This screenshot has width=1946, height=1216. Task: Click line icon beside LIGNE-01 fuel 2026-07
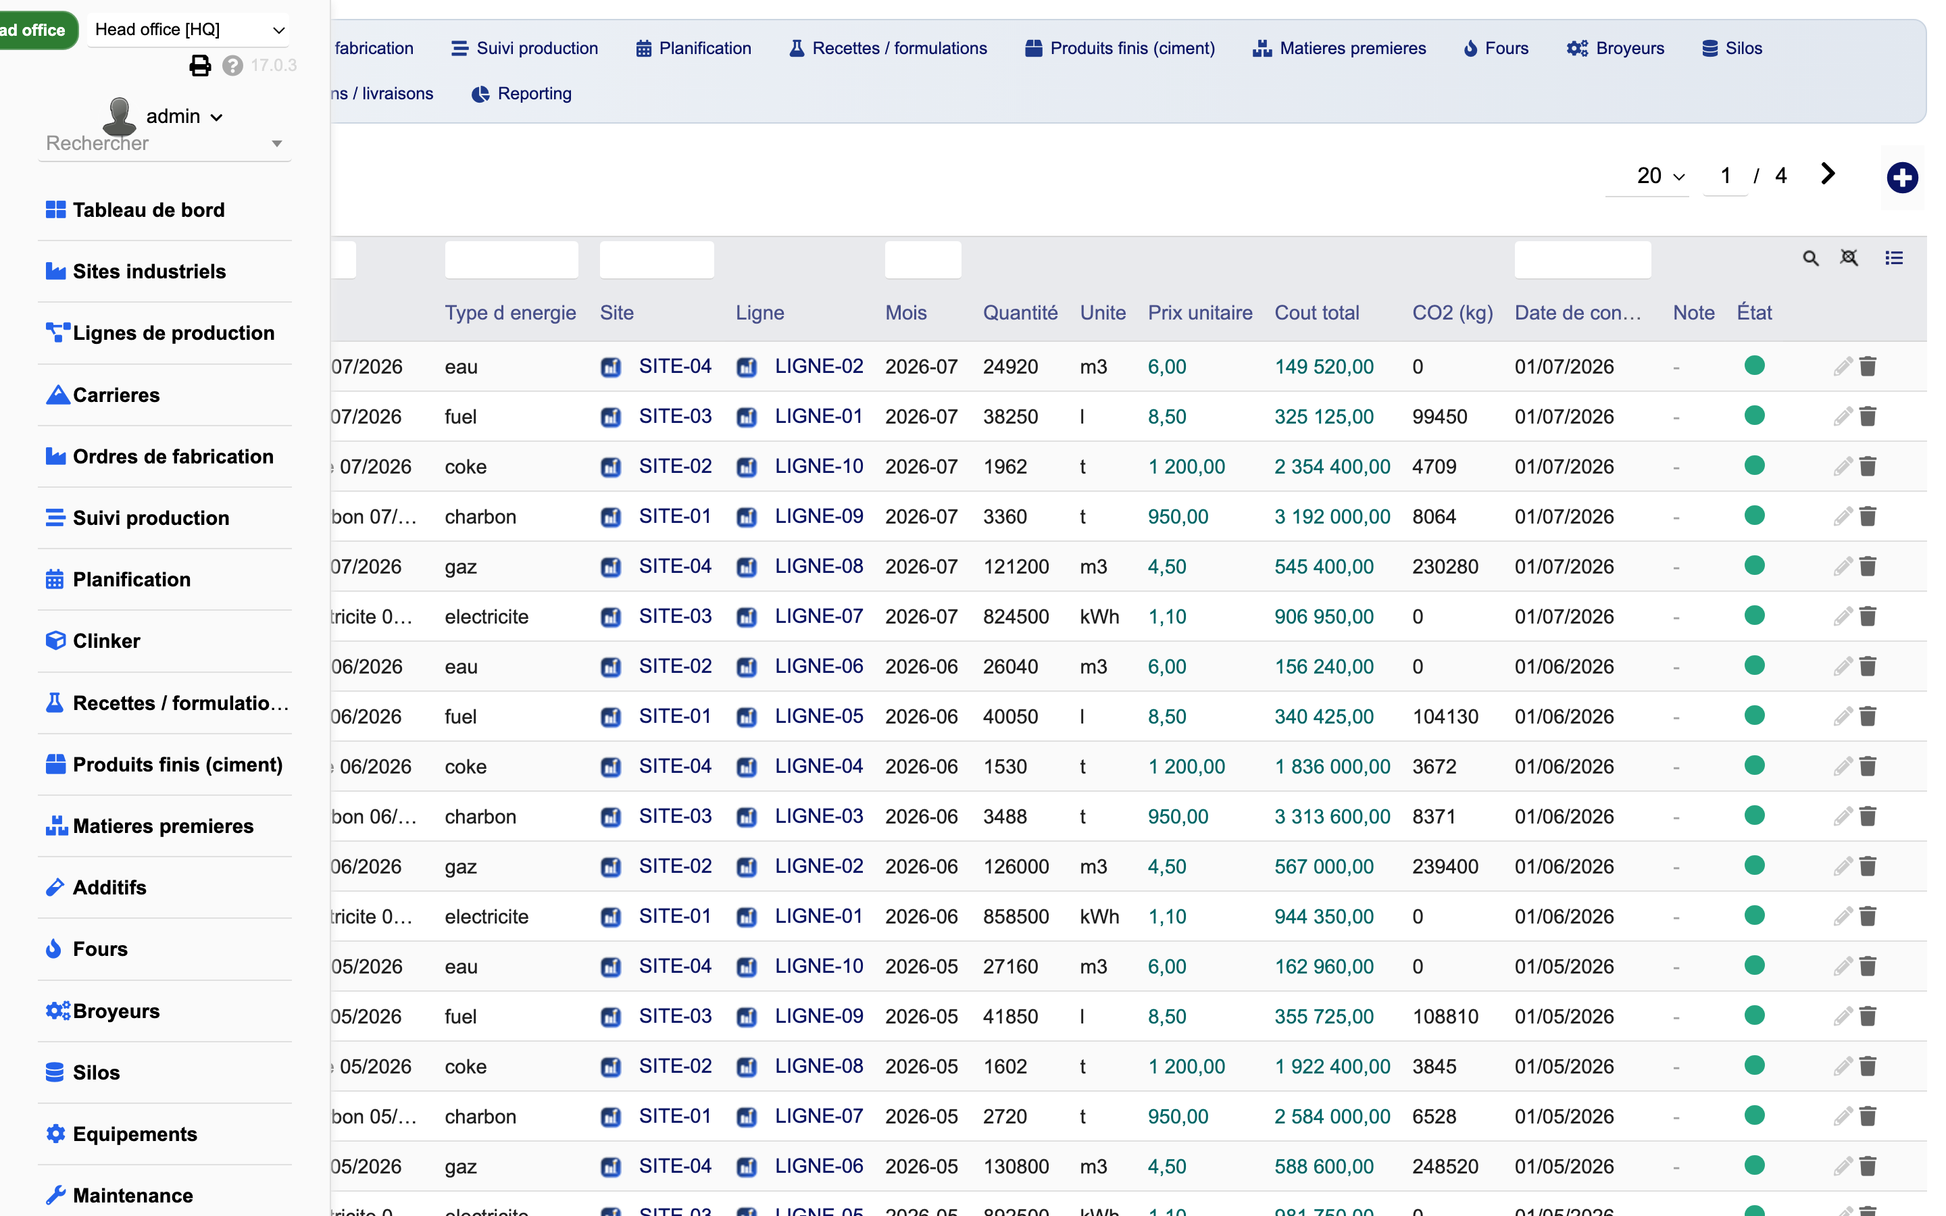pos(747,417)
